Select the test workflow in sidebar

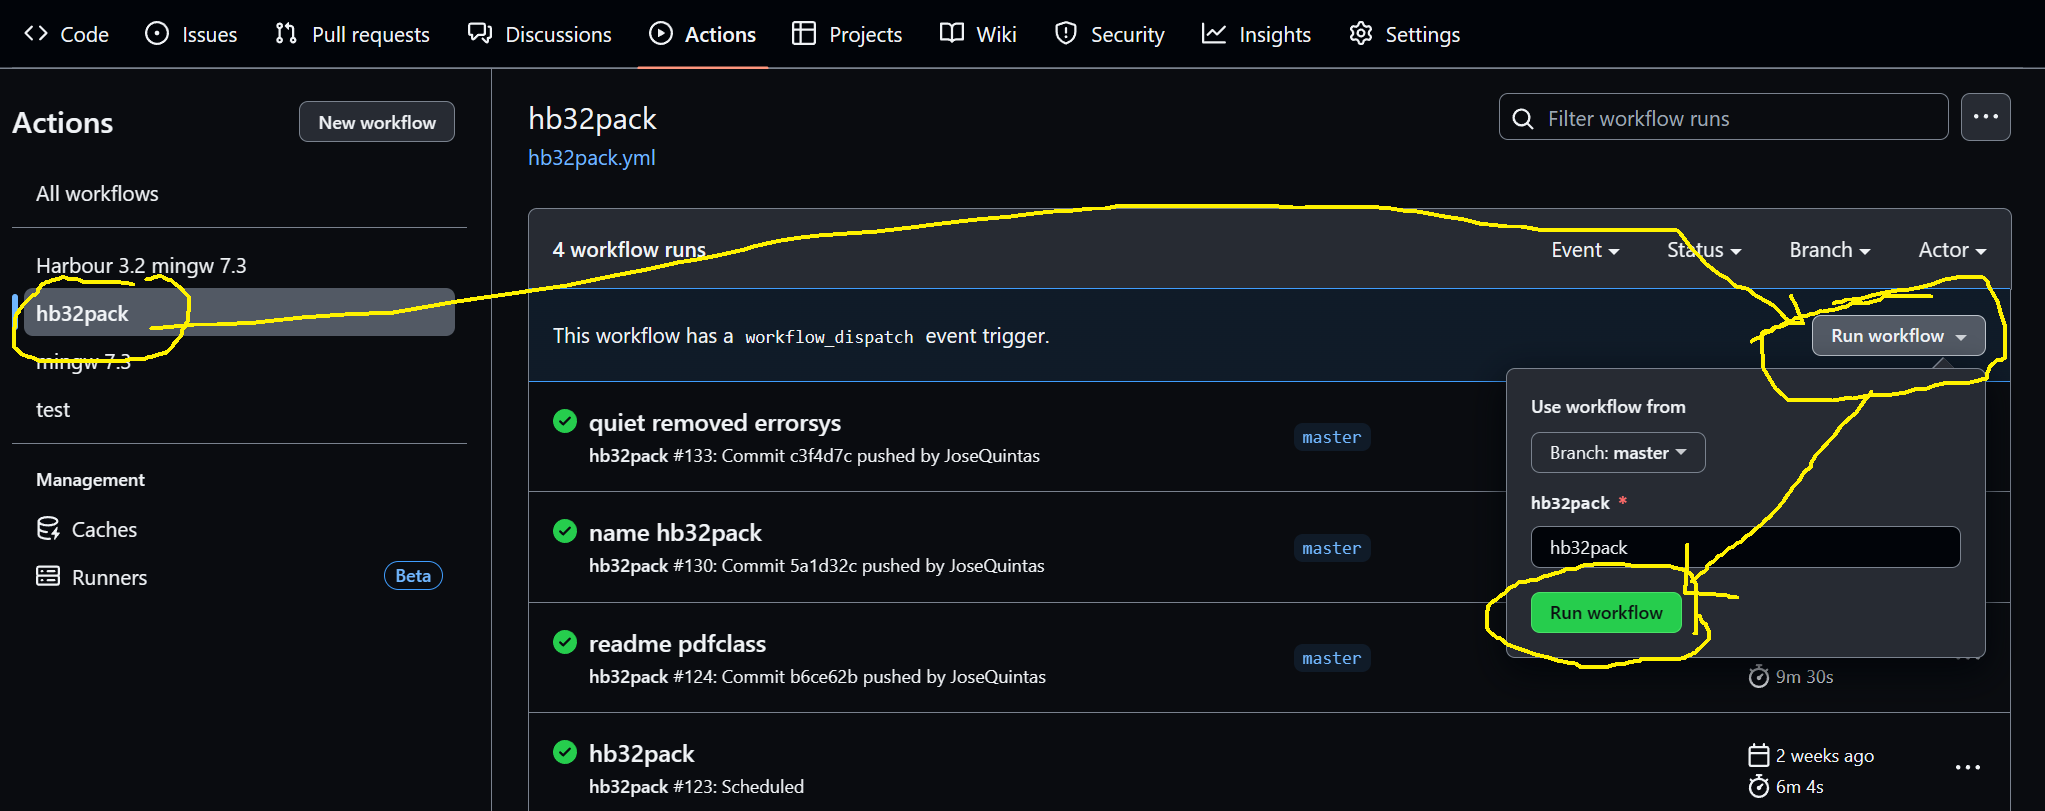[53, 410]
